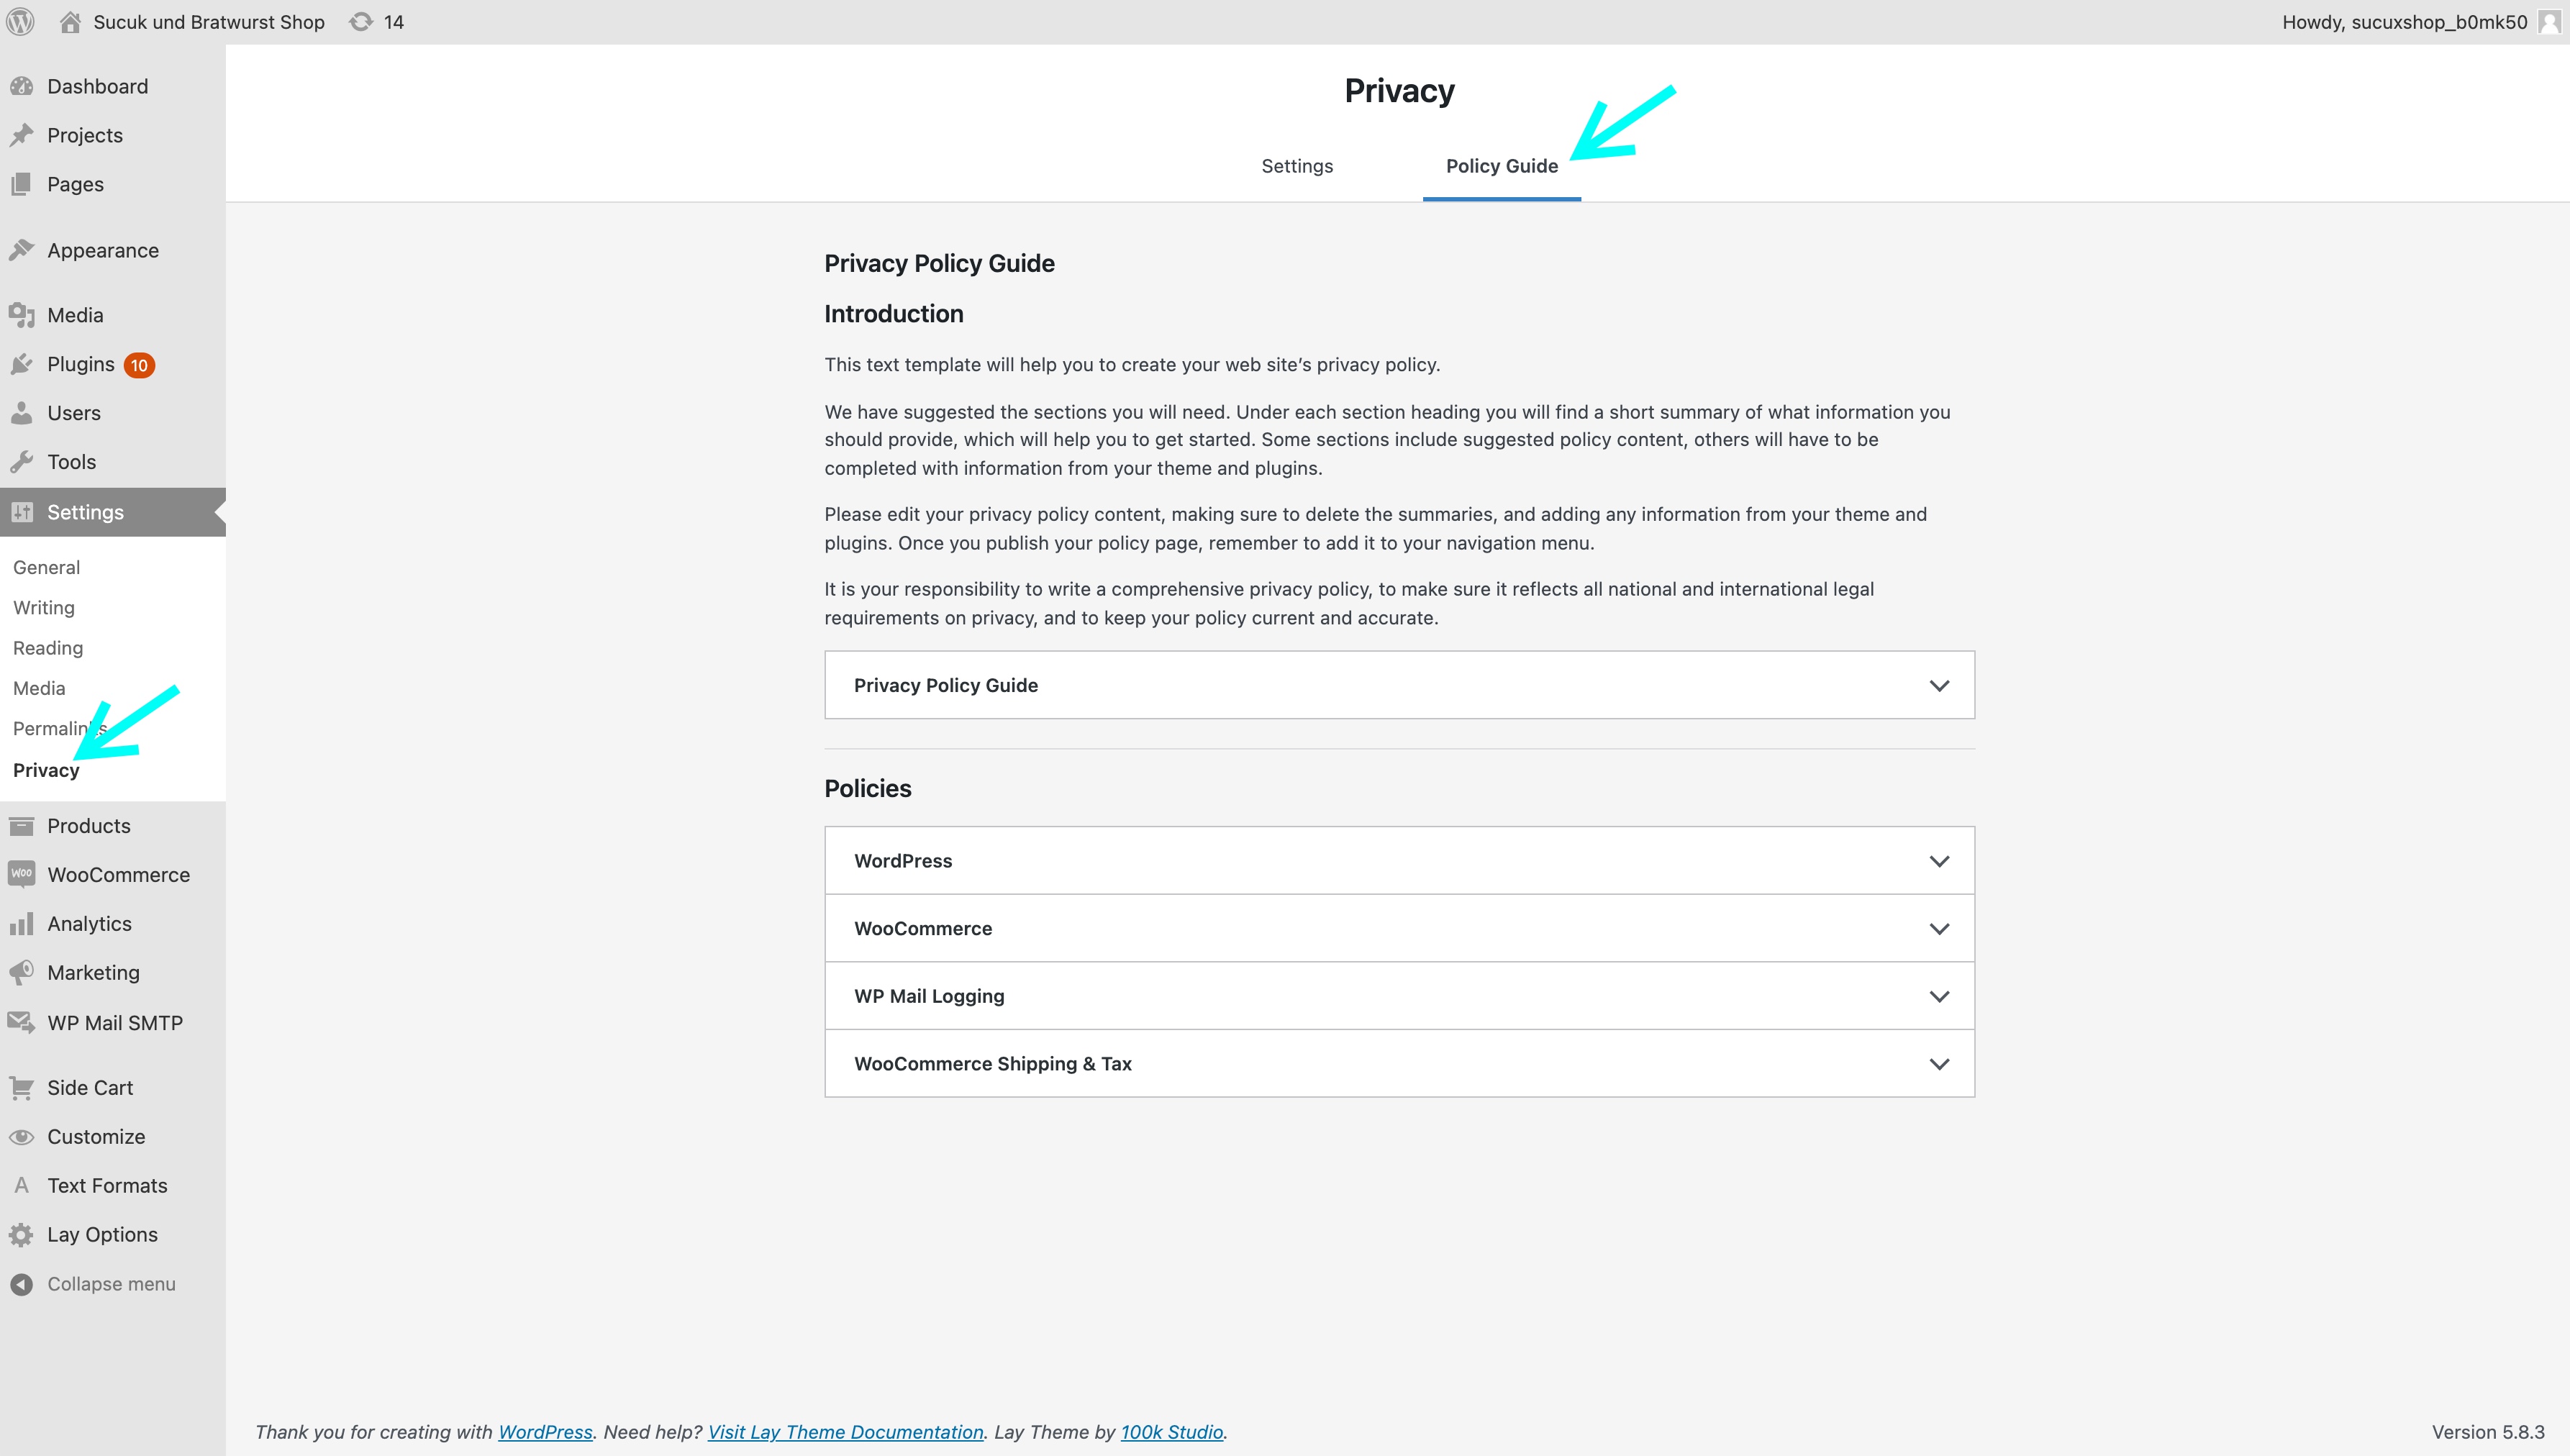Expand the WordPress policy section
The image size is (2570, 1456).
pyautogui.click(x=1399, y=860)
